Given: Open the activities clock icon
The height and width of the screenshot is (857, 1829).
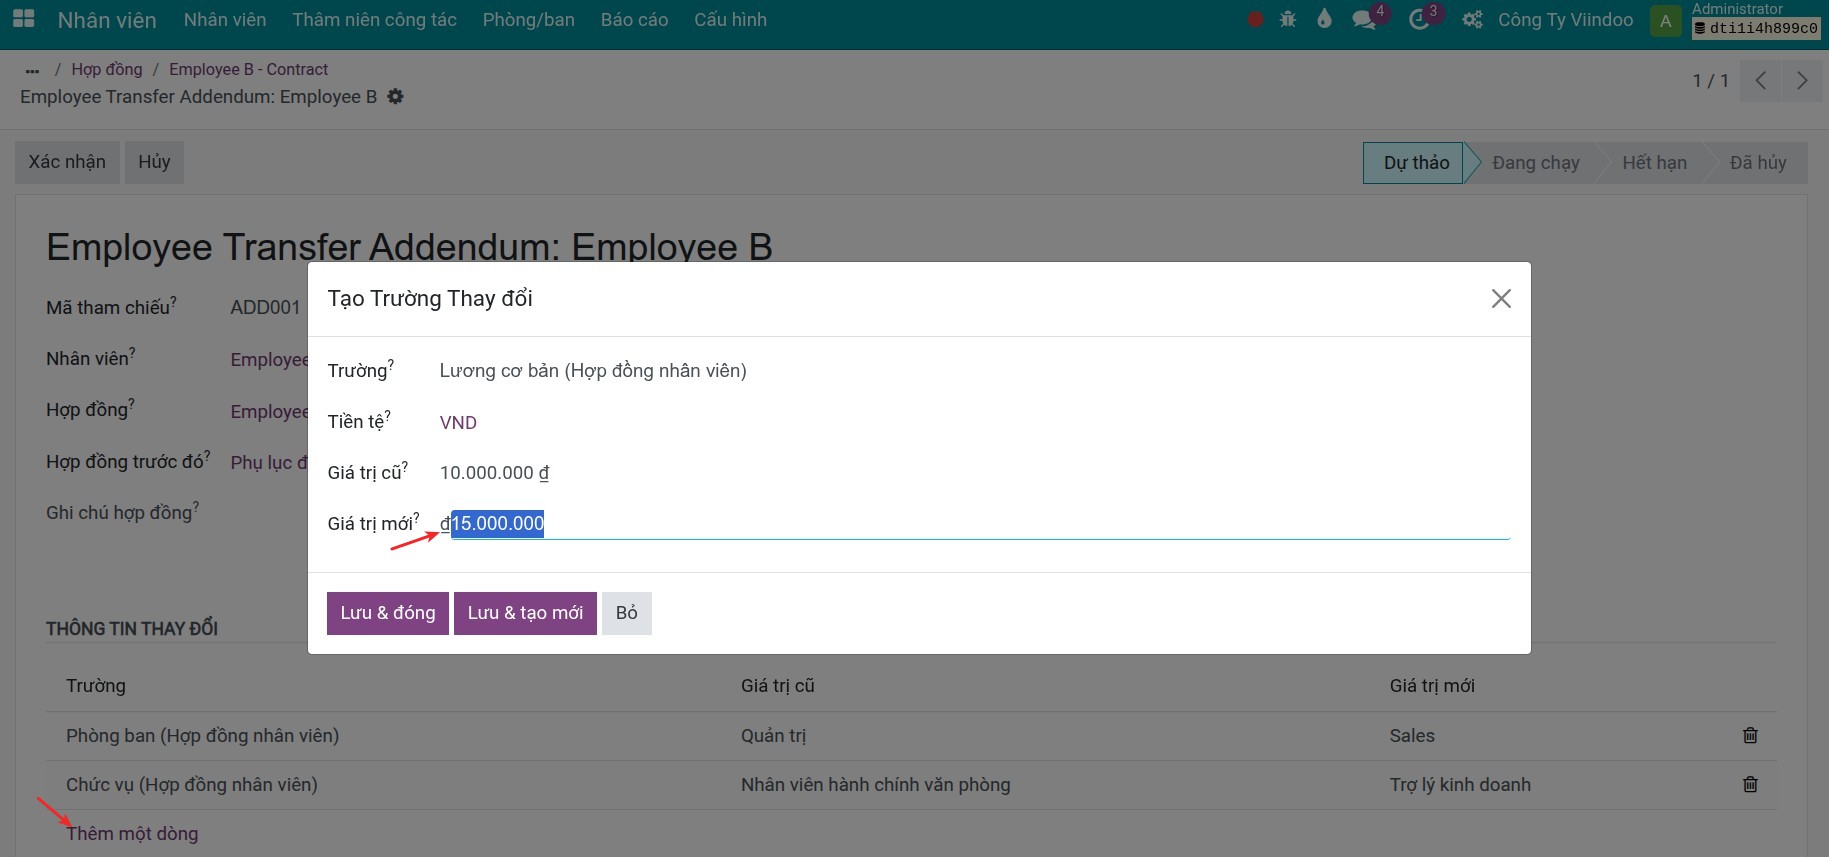Looking at the screenshot, I should [x=1419, y=19].
